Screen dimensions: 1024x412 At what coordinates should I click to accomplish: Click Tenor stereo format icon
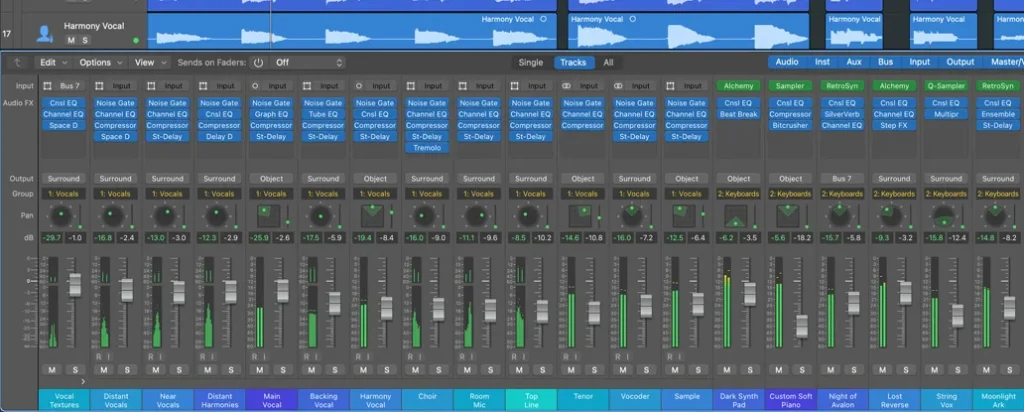(566, 86)
